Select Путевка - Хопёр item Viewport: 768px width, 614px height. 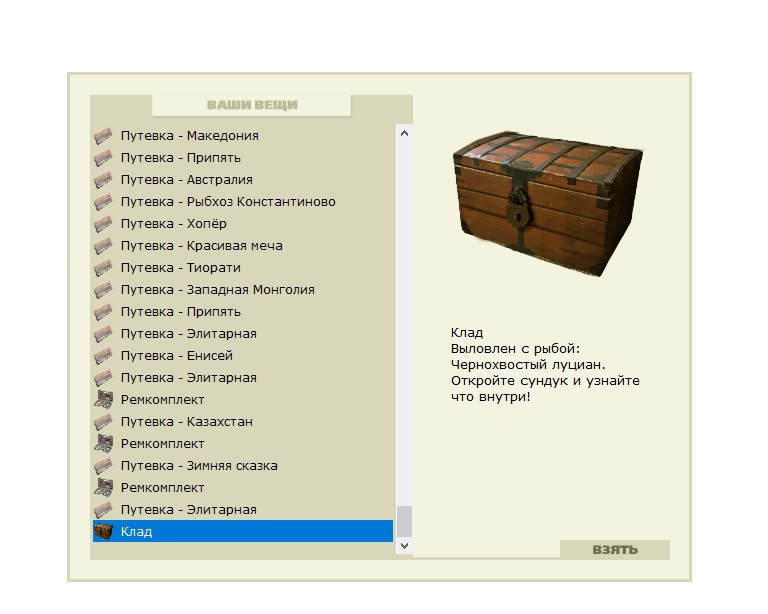point(243,224)
